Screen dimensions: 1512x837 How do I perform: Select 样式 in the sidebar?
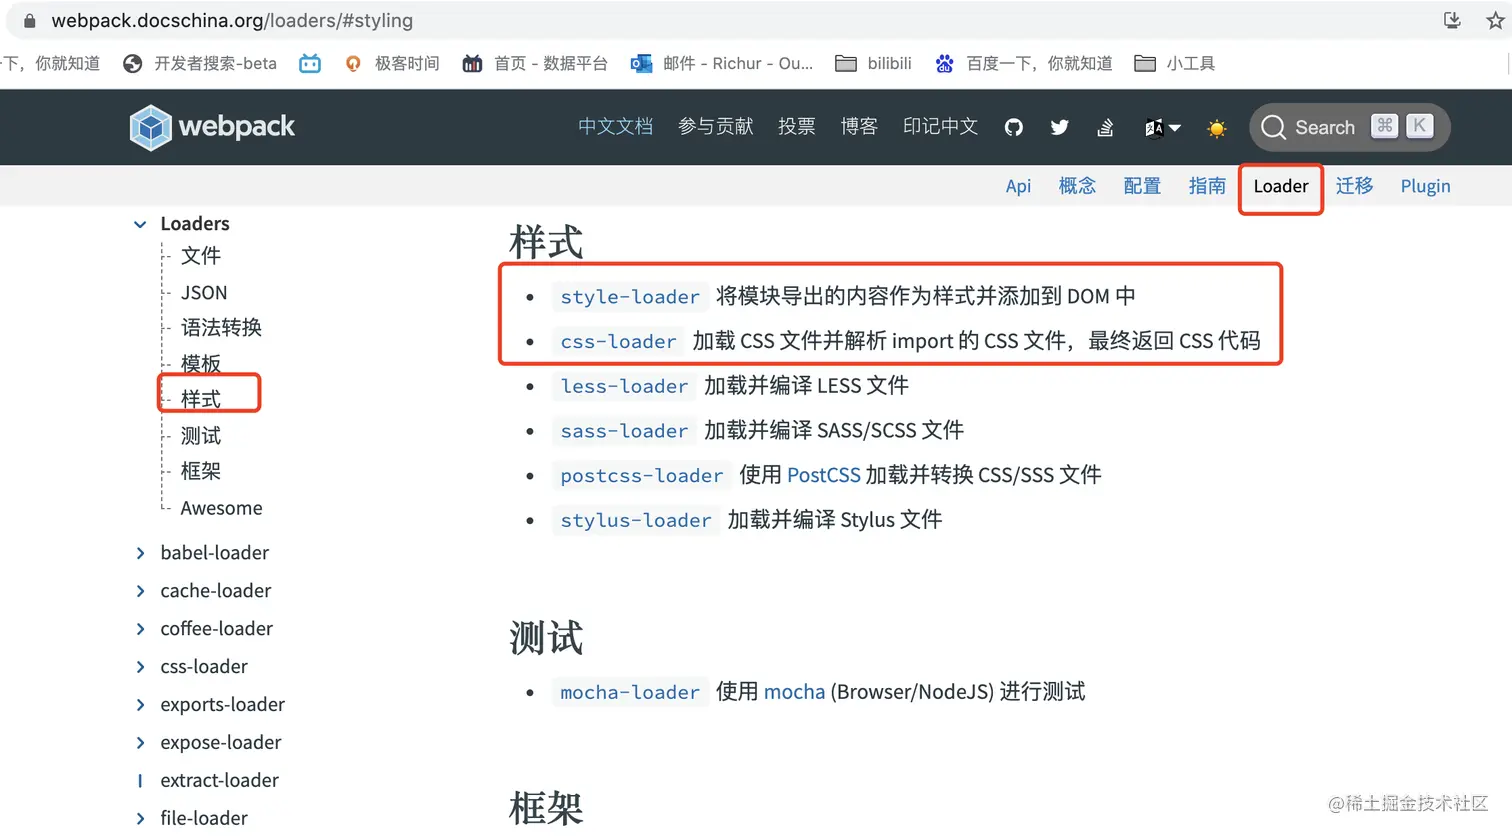[x=201, y=399]
